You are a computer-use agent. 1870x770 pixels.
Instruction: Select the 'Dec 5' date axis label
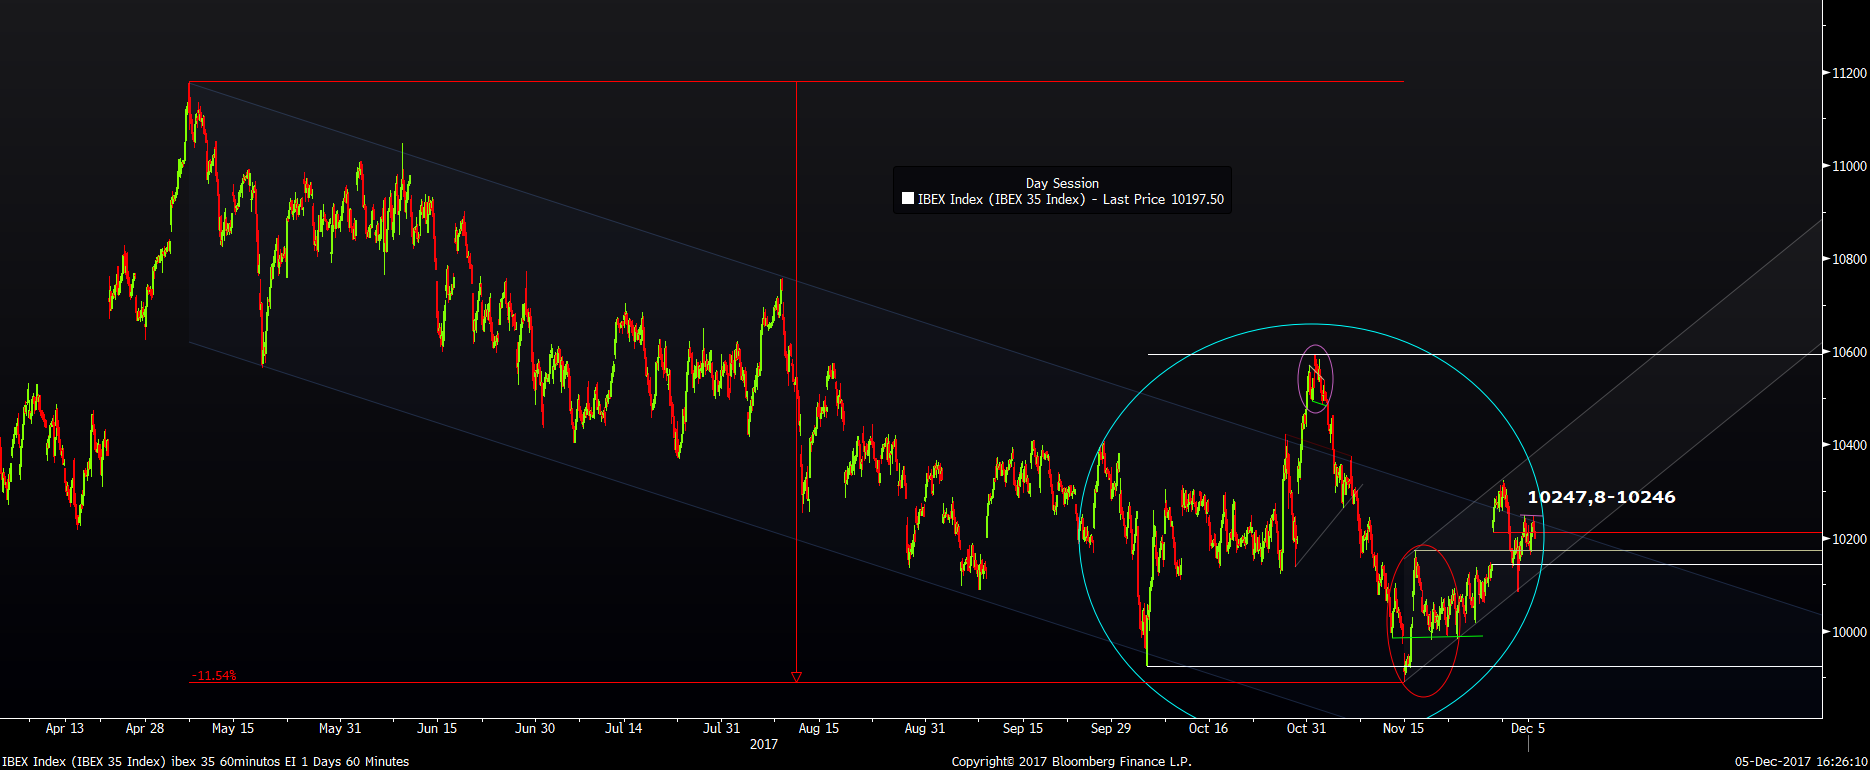[x=1528, y=728]
